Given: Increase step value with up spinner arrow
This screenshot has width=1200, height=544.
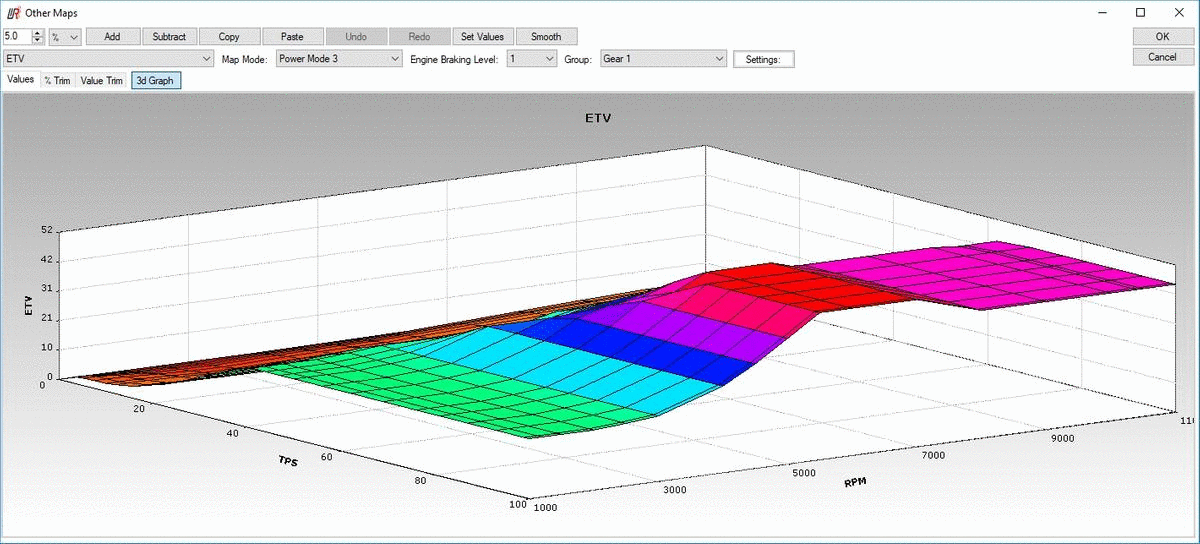Looking at the screenshot, I should [x=38, y=33].
